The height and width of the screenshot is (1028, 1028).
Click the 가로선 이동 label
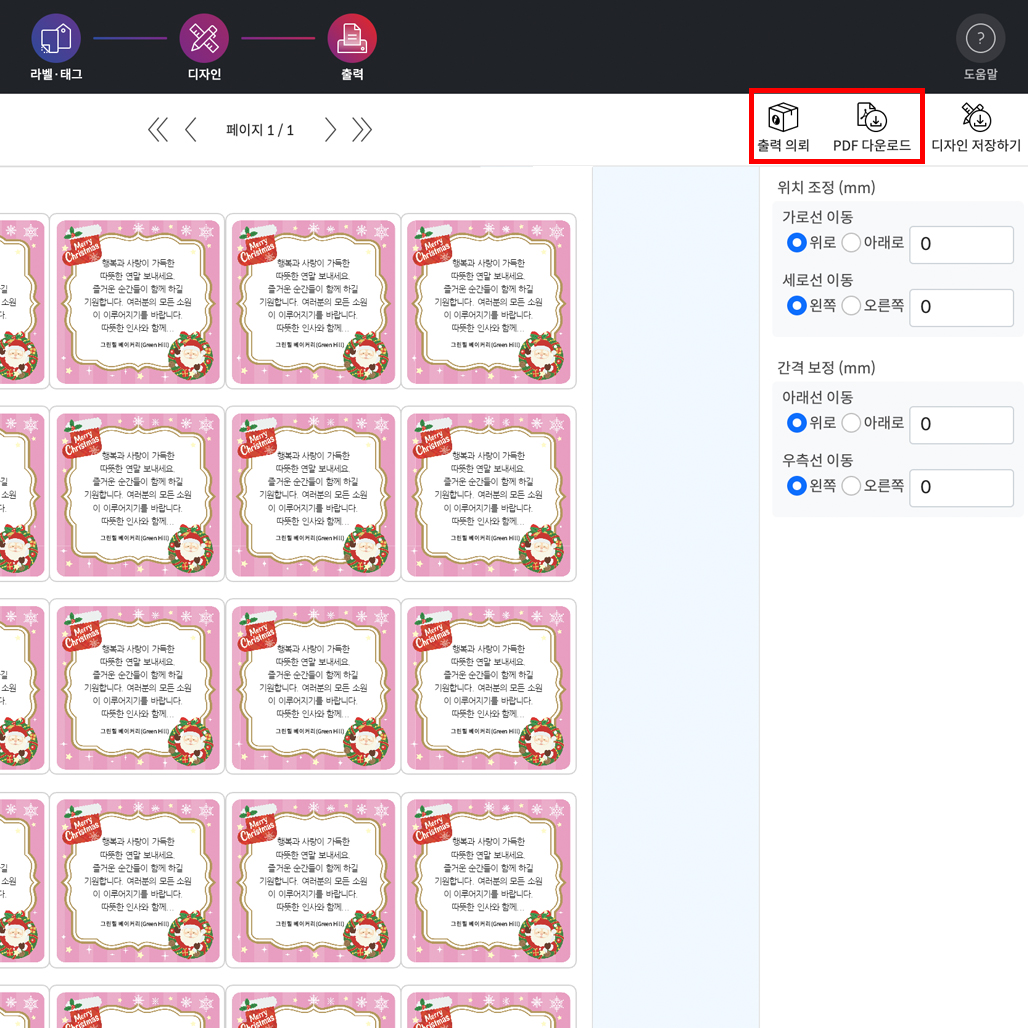pos(818,217)
